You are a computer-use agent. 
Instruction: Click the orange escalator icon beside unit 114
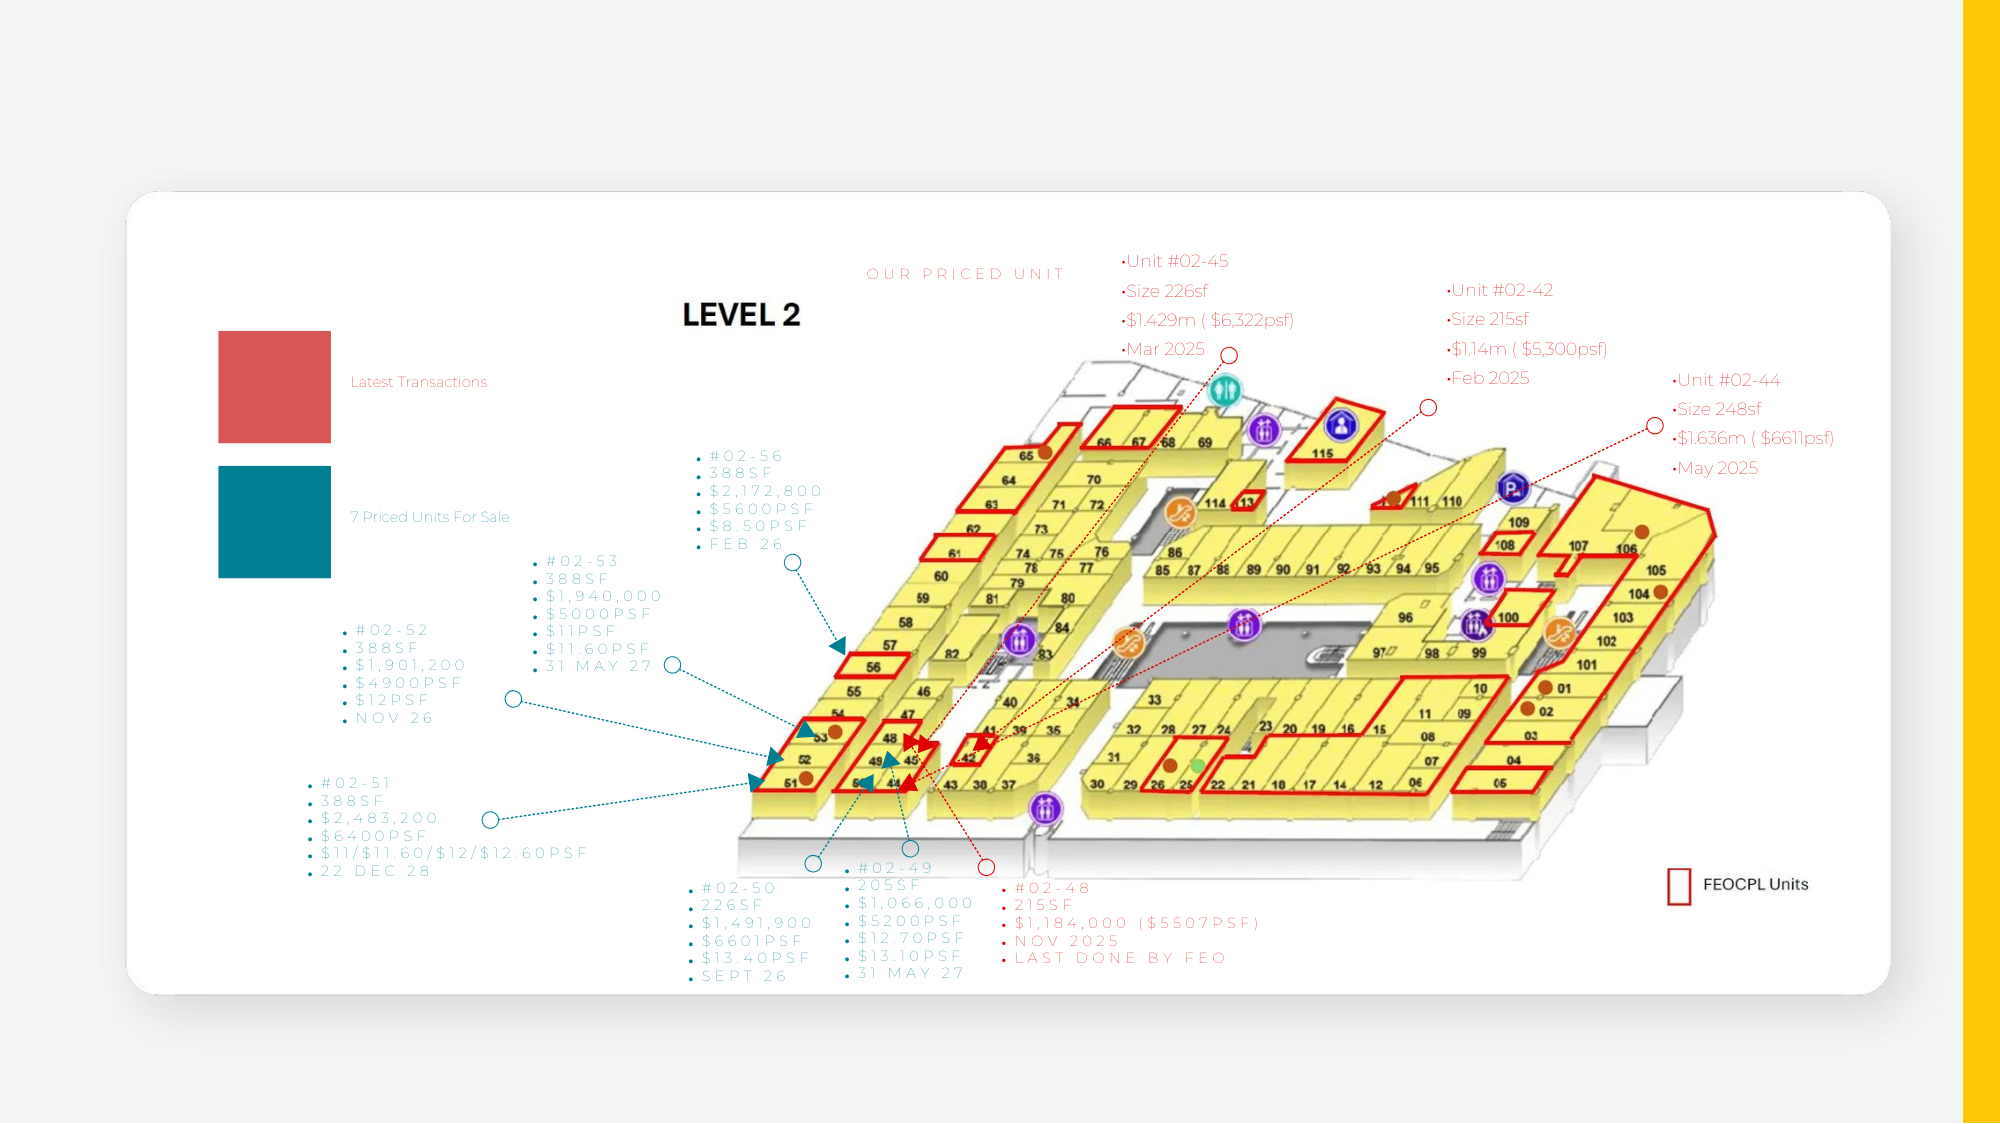1181,513
